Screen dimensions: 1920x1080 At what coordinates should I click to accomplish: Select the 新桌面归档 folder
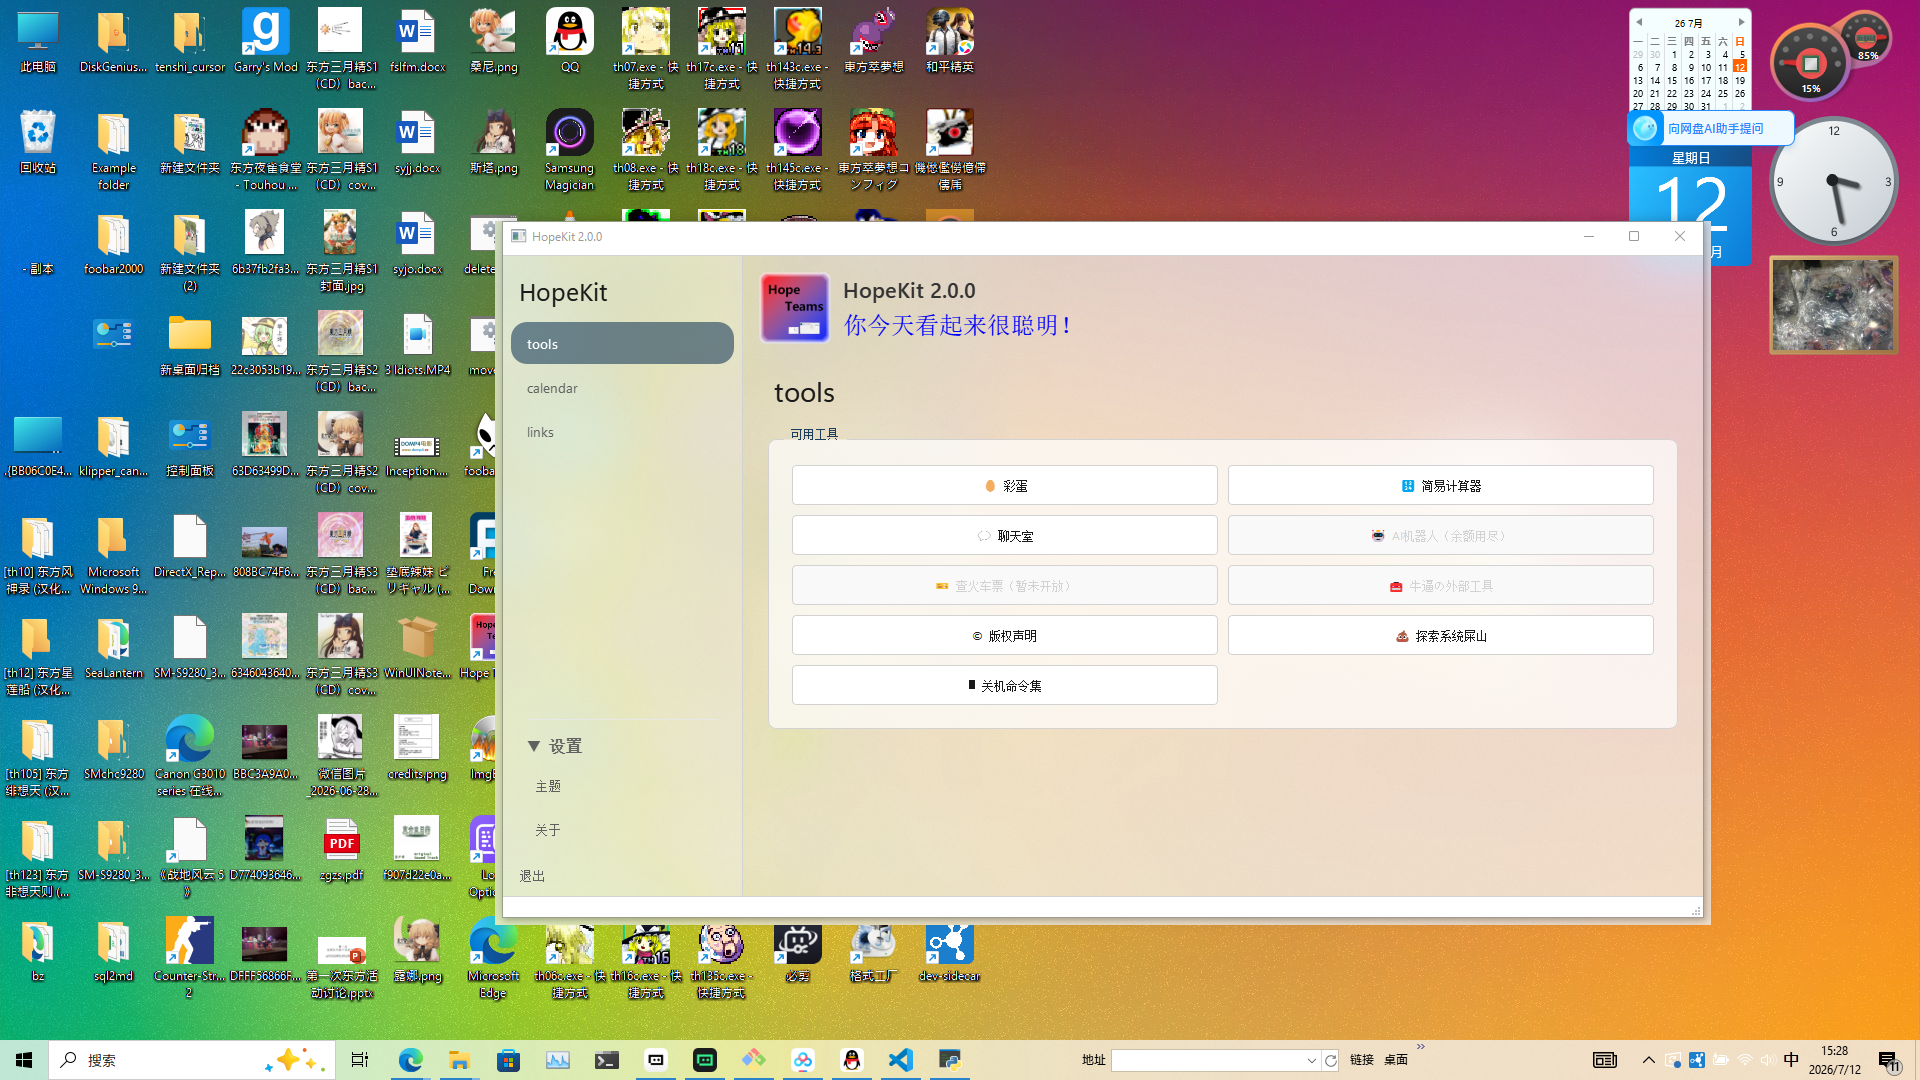[189, 345]
